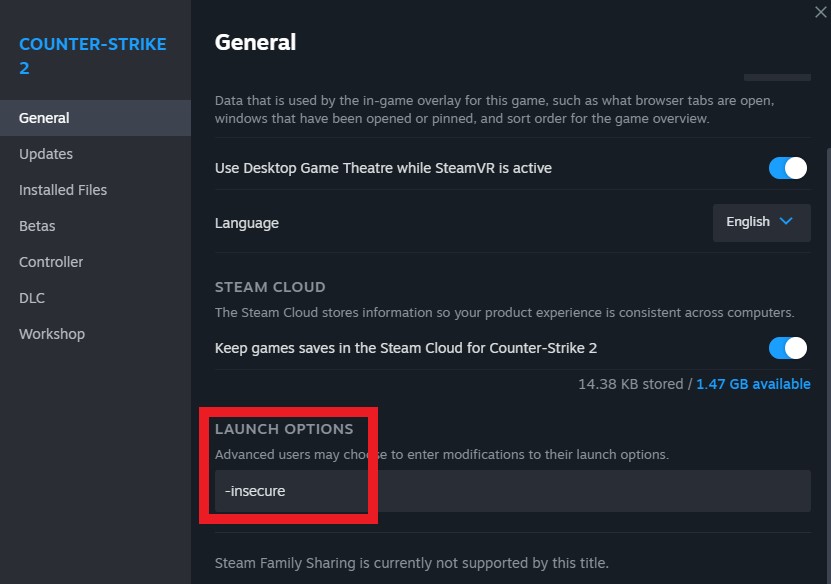Open the Betas section

(37, 226)
